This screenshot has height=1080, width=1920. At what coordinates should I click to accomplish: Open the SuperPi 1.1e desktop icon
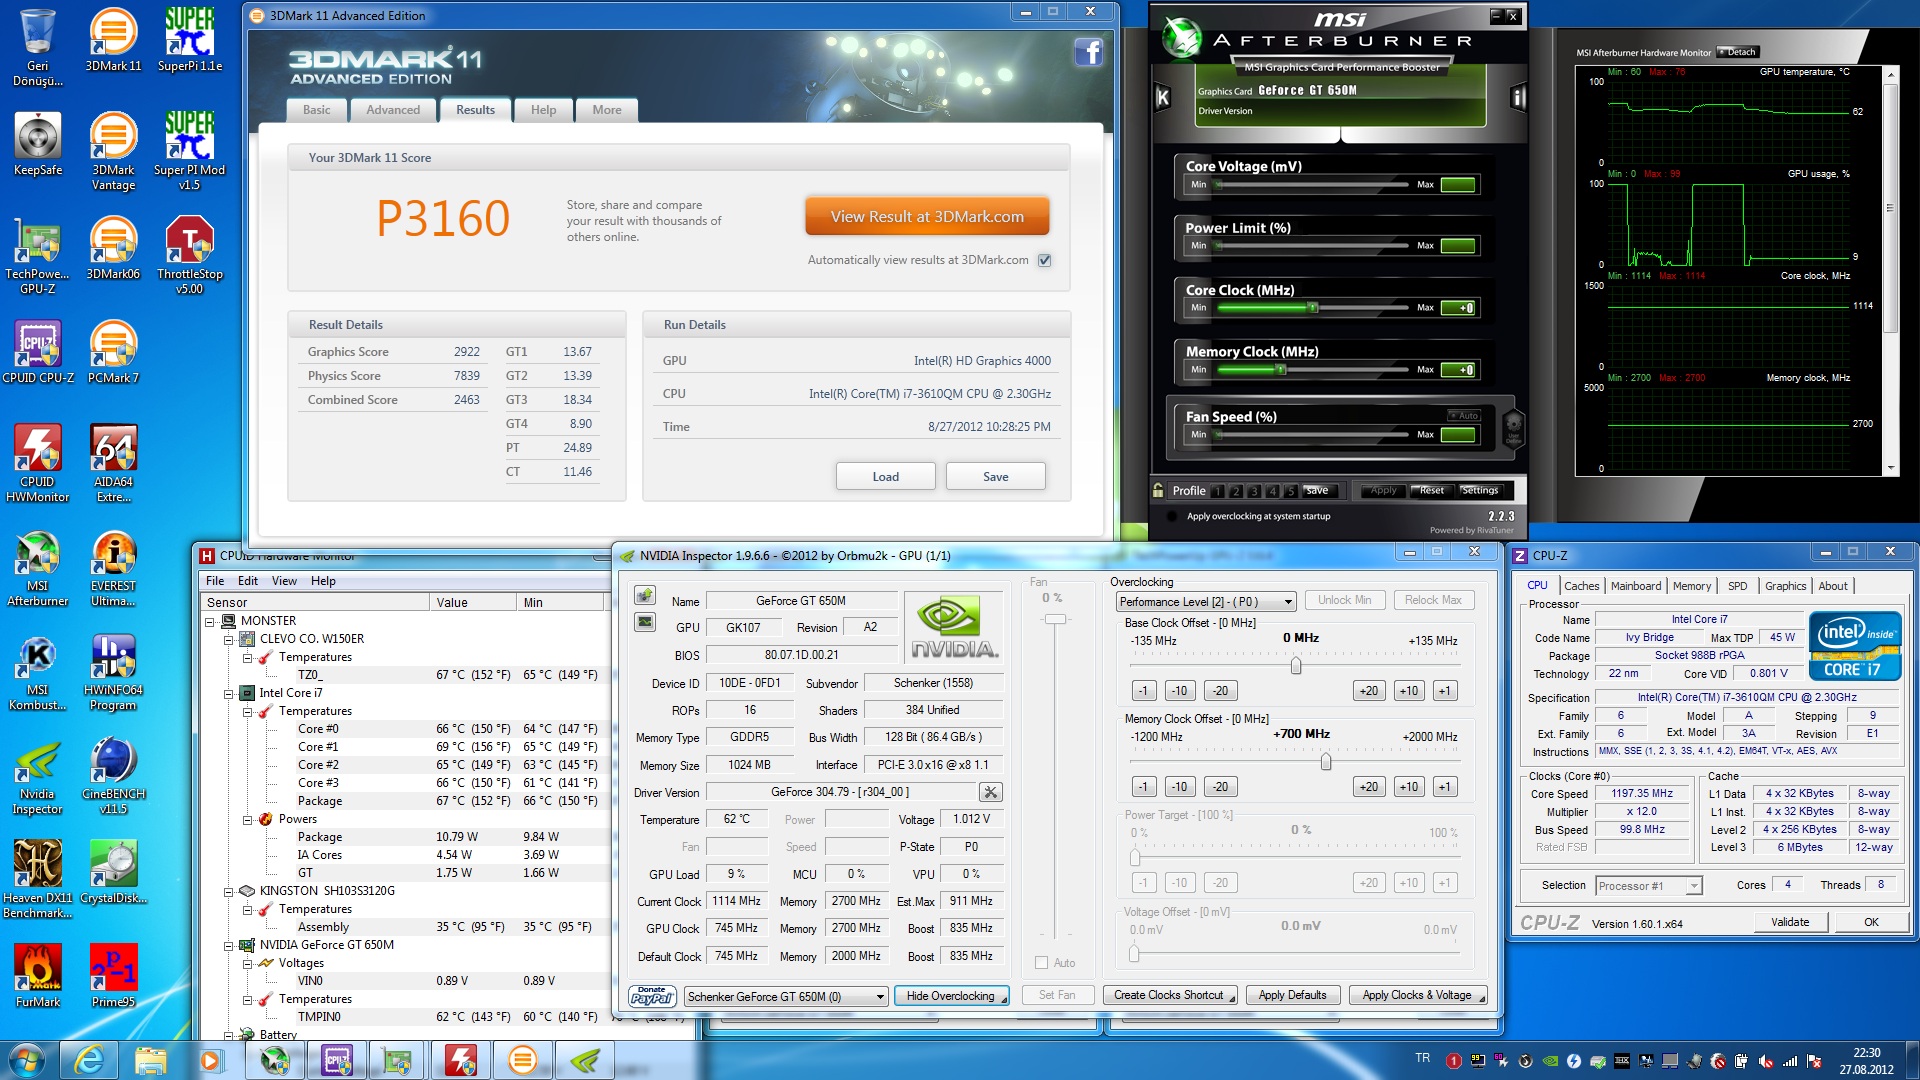coord(189,40)
